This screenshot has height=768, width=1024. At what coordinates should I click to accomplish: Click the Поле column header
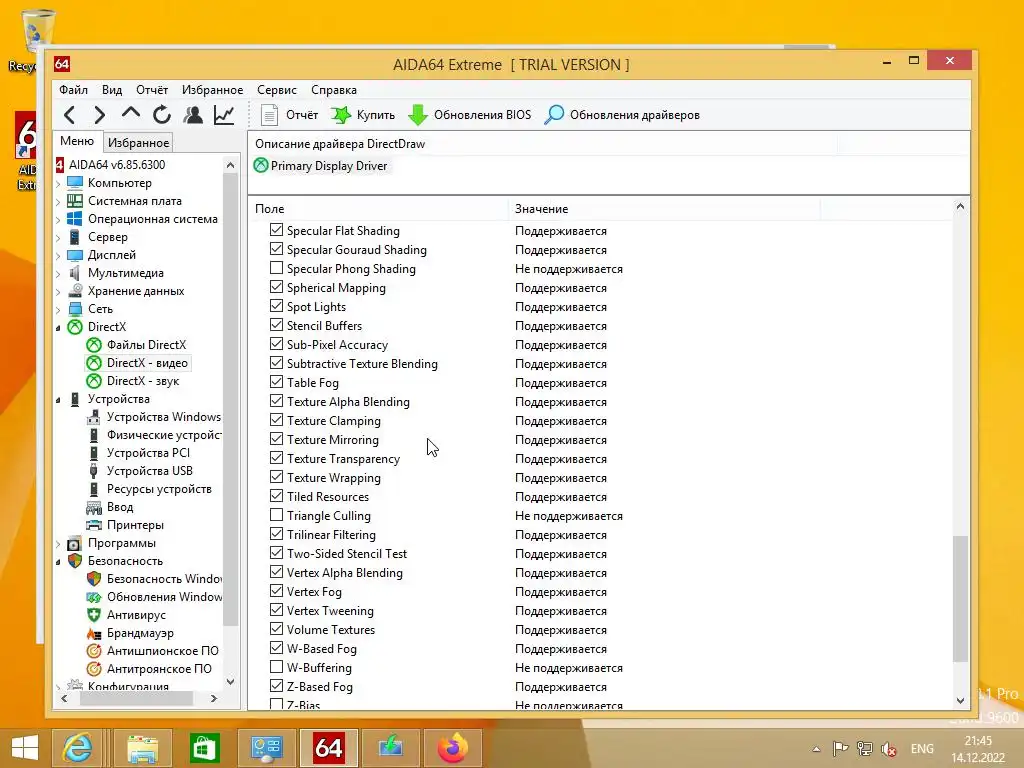click(378, 209)
